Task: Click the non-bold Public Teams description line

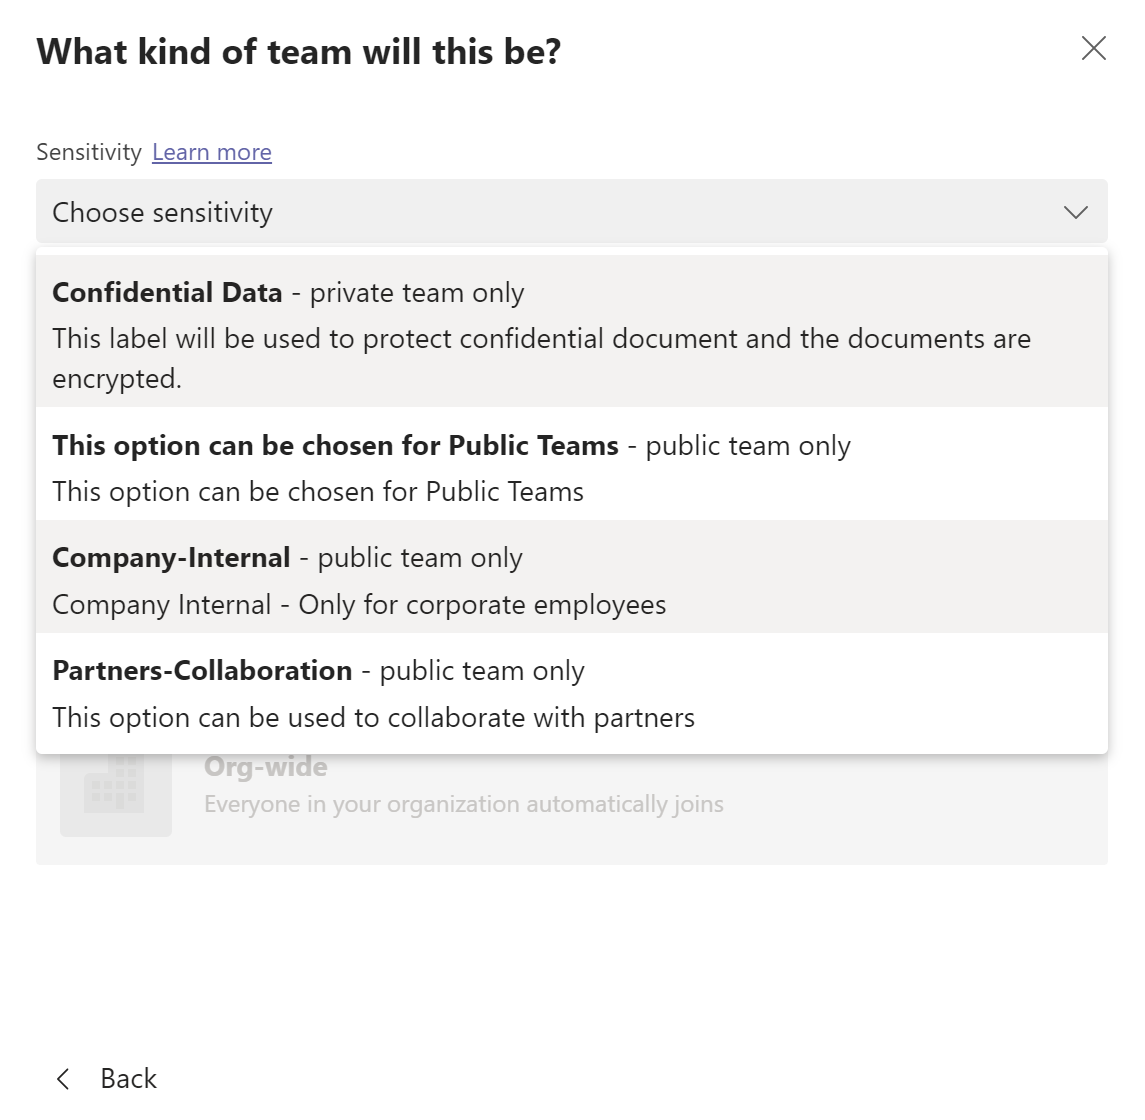Action: pos(318,492)
